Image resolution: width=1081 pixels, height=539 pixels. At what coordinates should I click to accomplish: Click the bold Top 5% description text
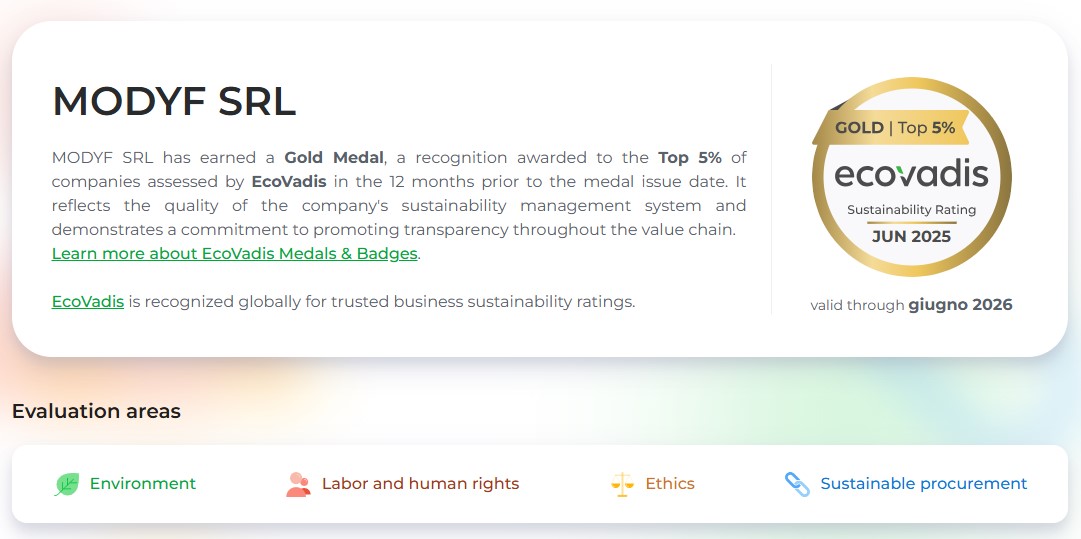(x=690, y=158)
